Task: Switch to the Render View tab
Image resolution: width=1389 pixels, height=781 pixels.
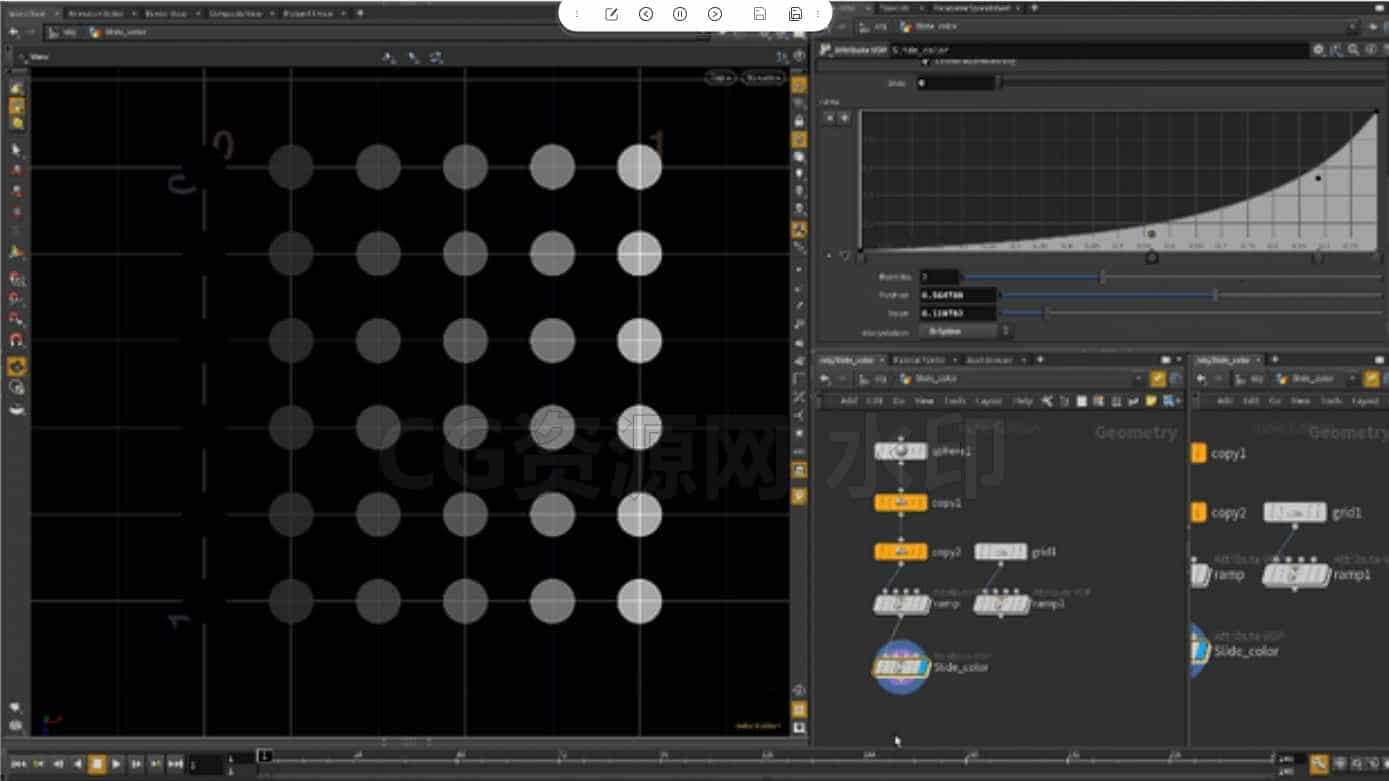Action: (165, 14)
